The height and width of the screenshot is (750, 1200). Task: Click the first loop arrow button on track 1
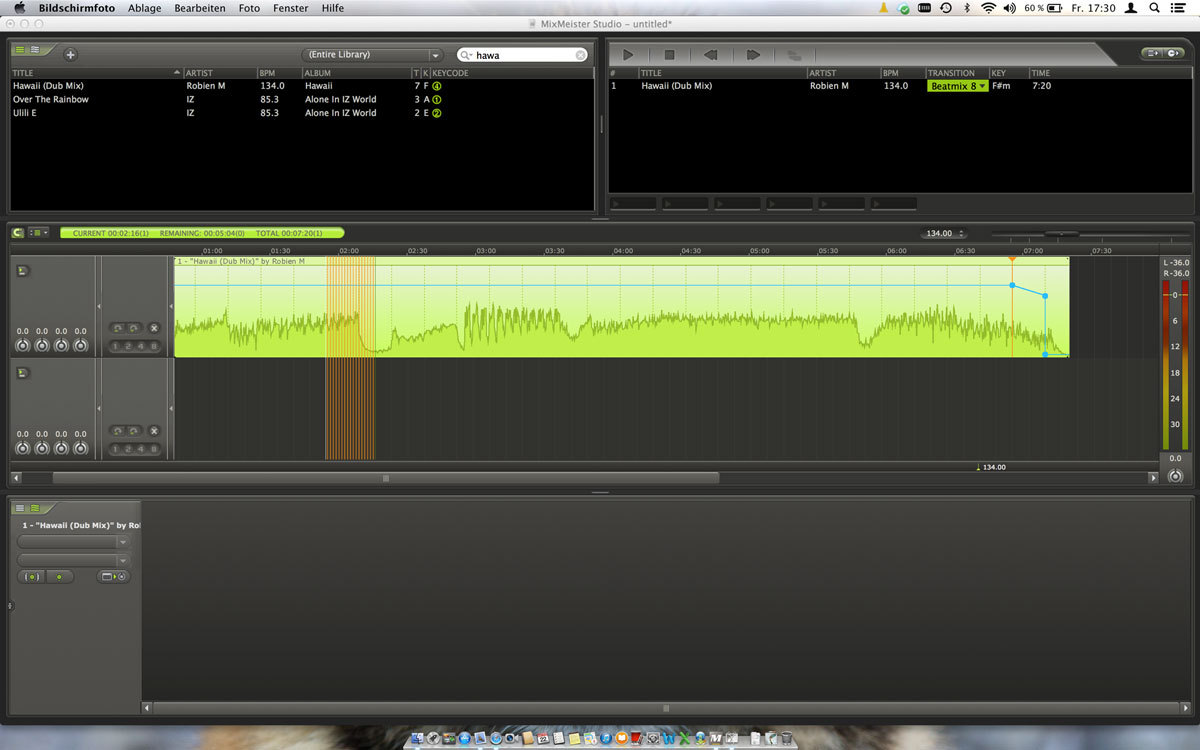(x=117, y=328)
